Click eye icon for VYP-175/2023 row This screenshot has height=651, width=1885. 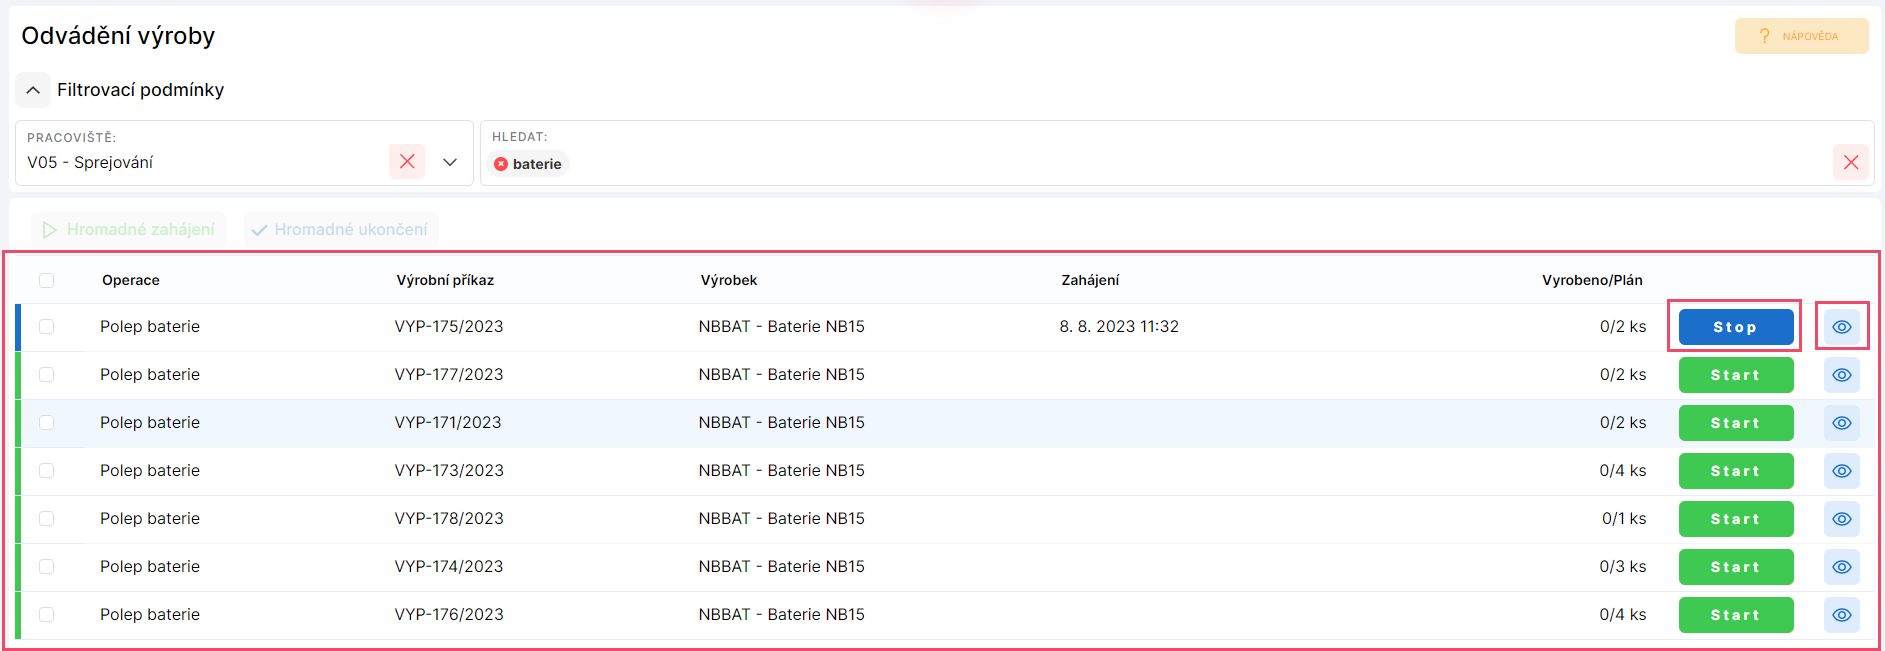(x=1841, y=327)
